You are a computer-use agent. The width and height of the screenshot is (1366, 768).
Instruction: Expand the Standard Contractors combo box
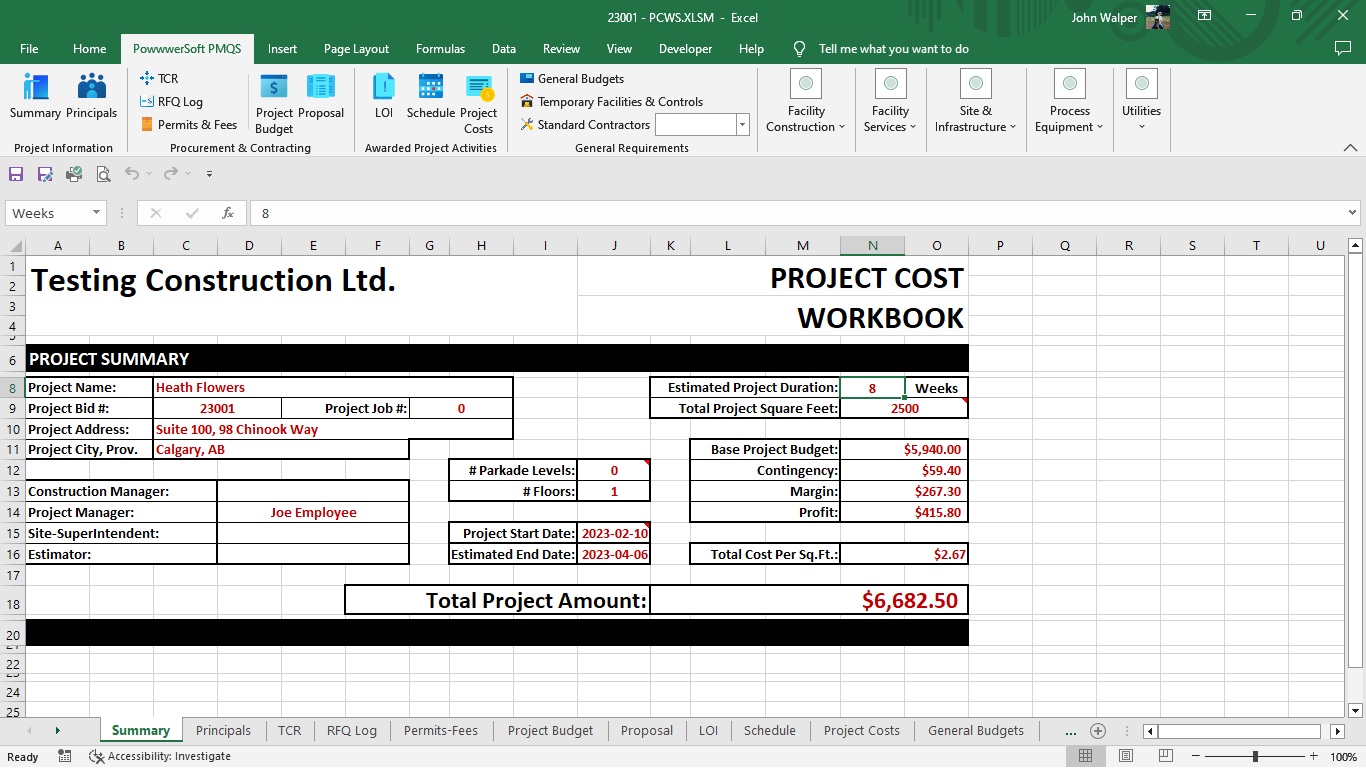pyautogui.click(x=742, y=125)
